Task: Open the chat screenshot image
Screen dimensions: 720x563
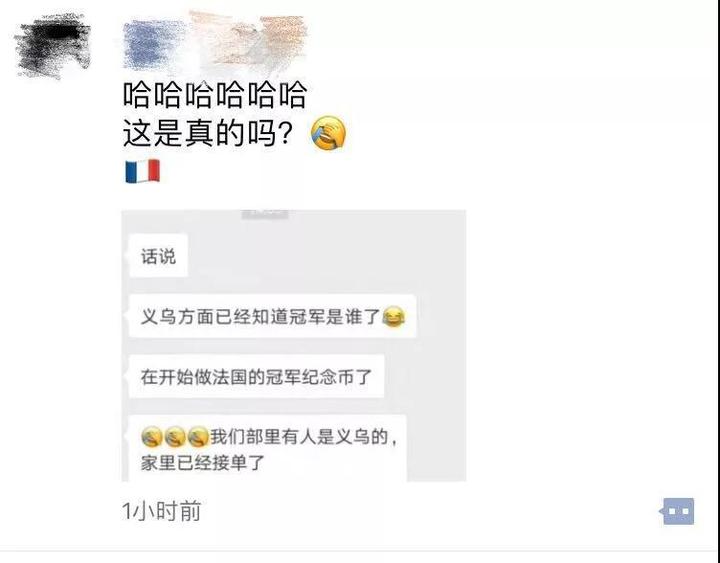Action: pyautogui.click(x=294, y=345)
